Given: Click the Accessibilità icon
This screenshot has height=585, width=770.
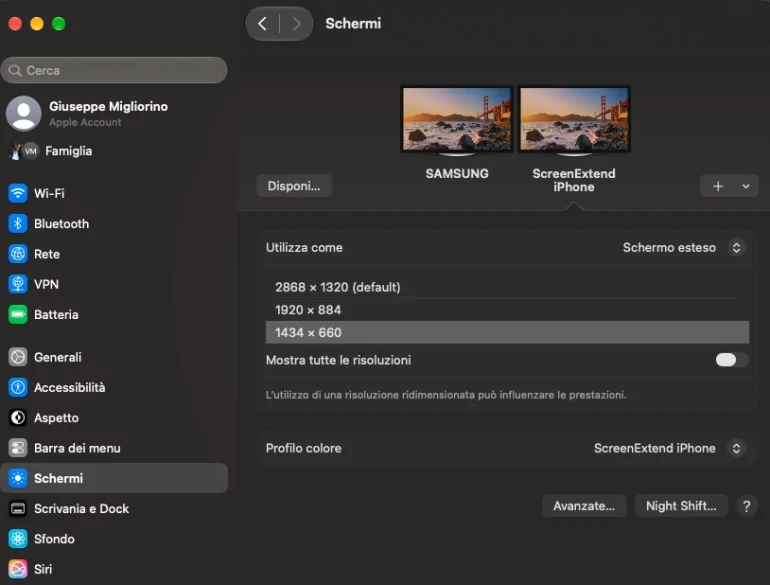Looking at the screenshot, I should click(18, 388).
